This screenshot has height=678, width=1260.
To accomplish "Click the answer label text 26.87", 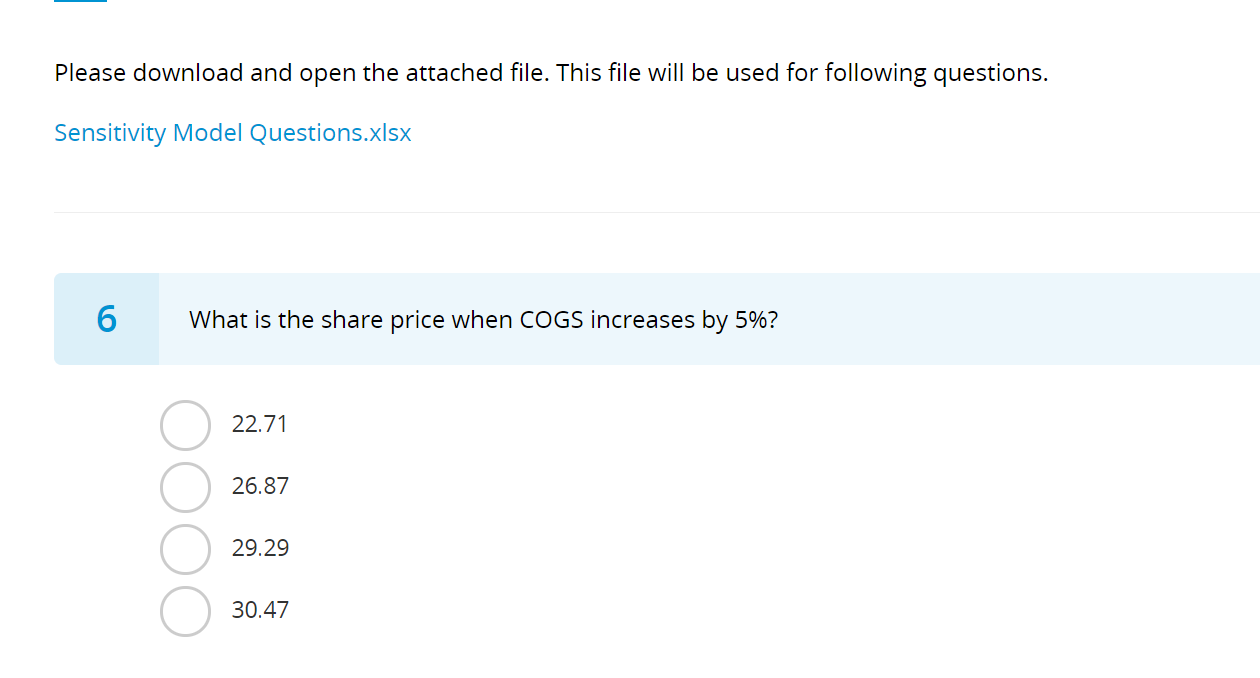I will tap(259, 486).
